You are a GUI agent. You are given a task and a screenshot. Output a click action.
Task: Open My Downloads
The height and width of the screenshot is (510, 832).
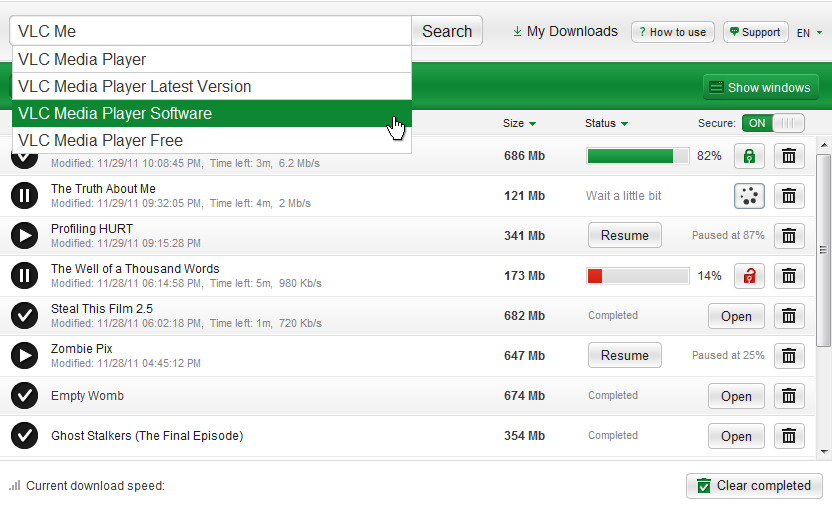[x=565, y=32]
